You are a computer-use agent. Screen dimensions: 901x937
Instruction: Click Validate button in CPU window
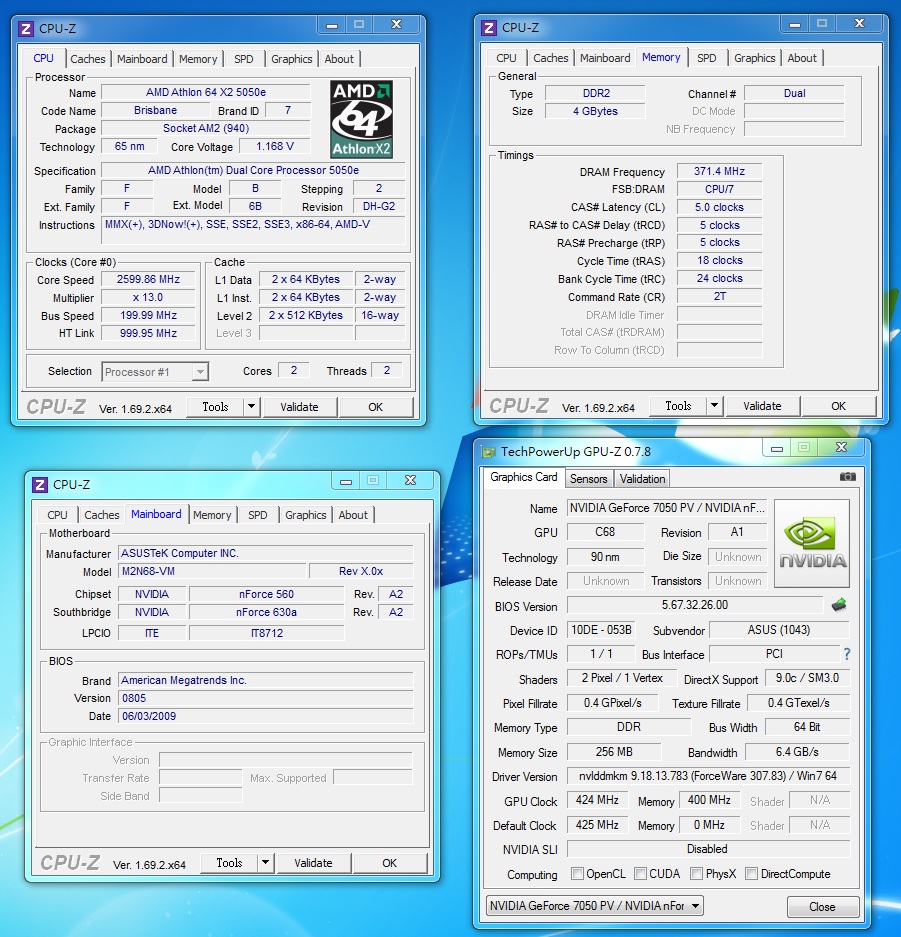299,407
